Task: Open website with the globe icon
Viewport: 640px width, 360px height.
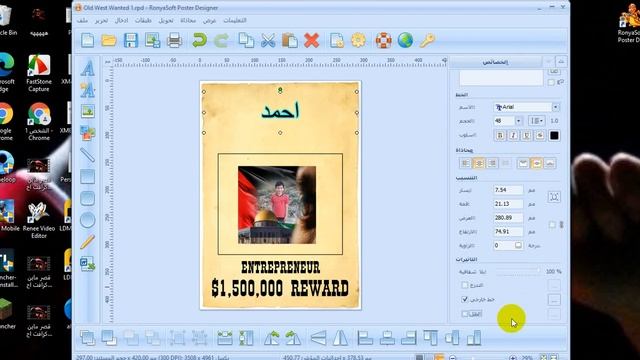Action: click(x=405, y=40)
